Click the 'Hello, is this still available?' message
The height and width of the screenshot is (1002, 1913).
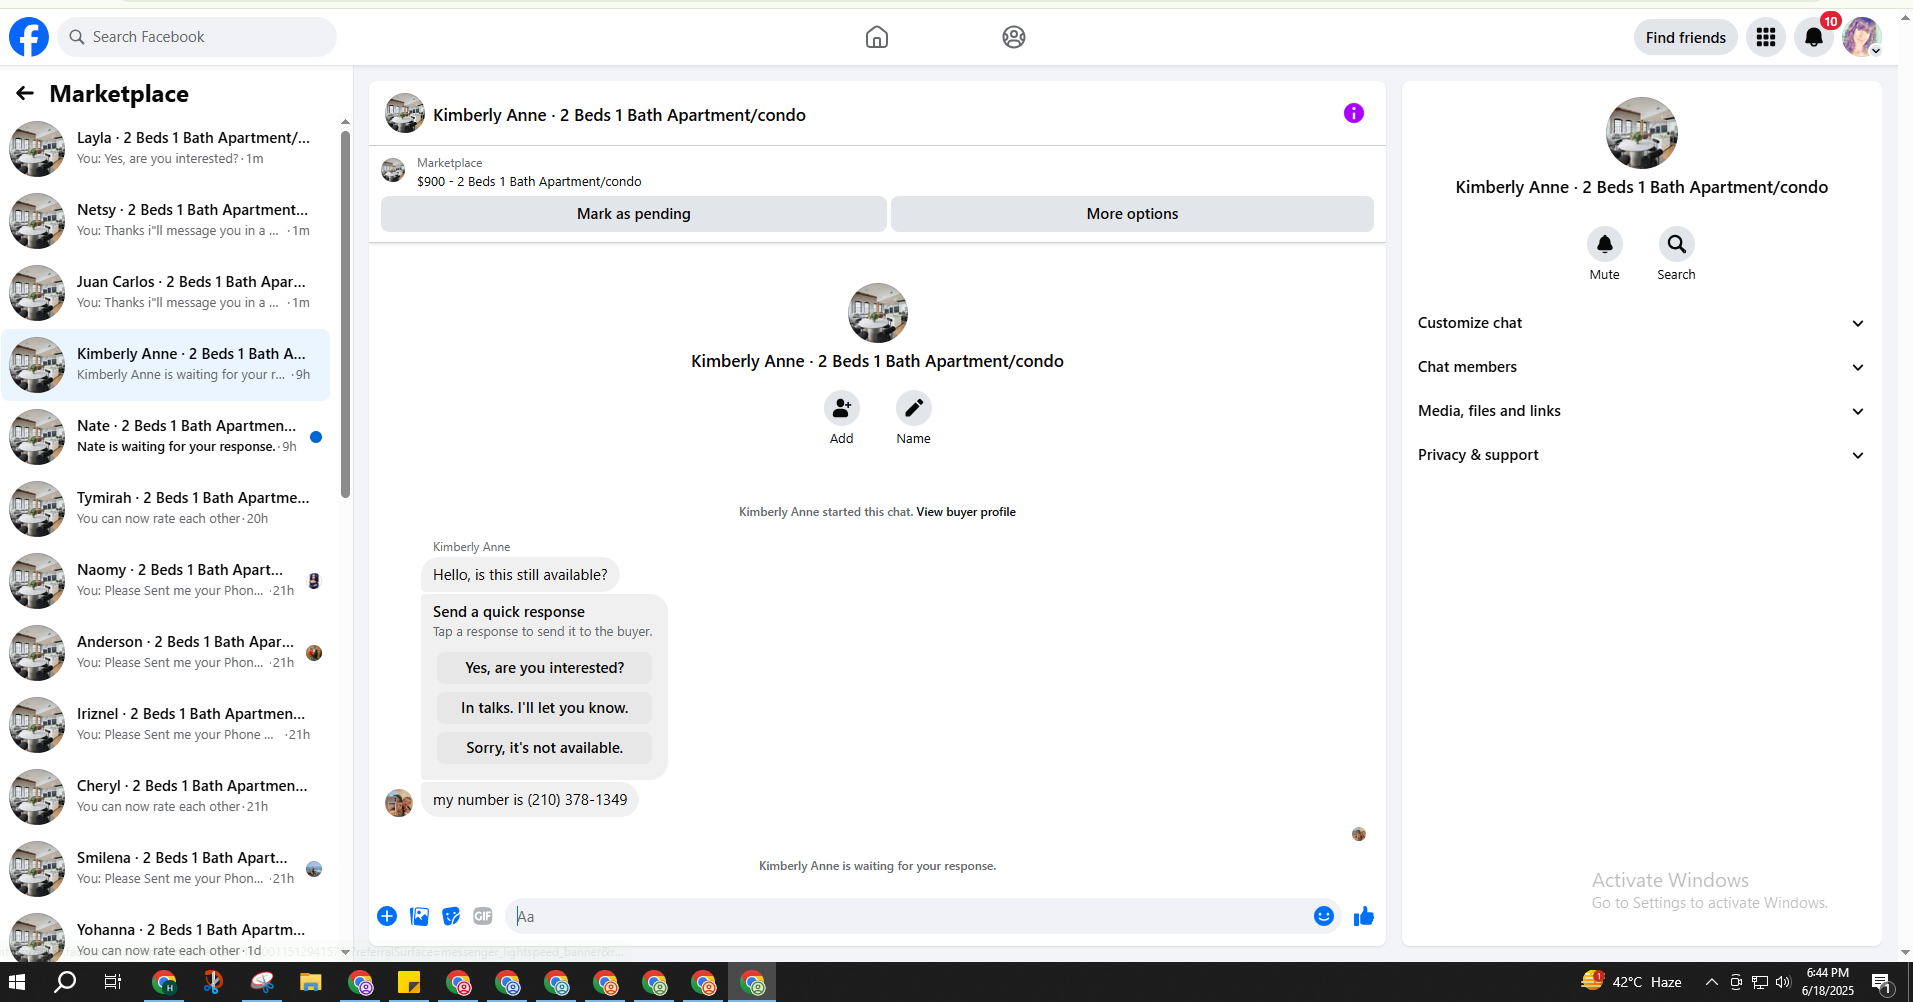click(520, 575)
